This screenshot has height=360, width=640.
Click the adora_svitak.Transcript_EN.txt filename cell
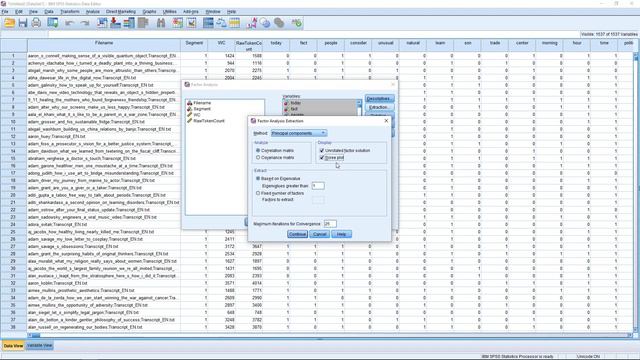click(104, 224)
